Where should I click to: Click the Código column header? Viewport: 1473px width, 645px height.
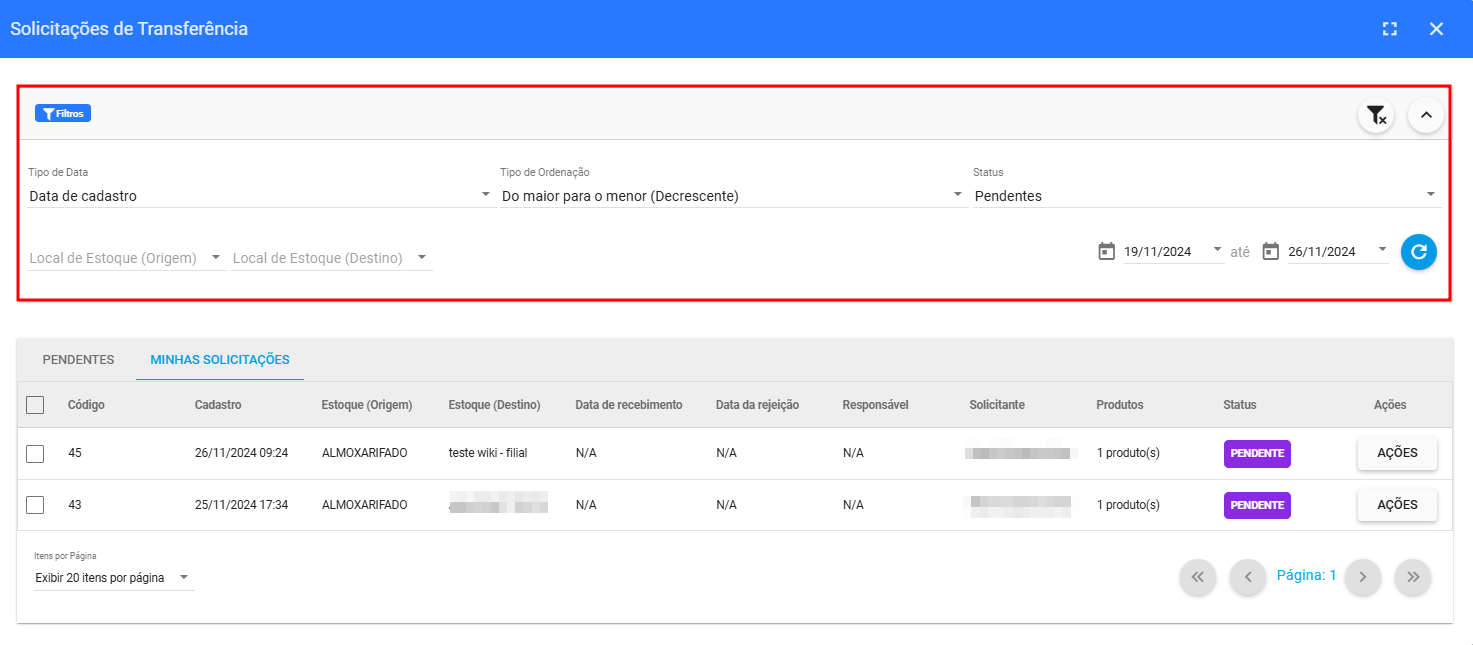86,405
